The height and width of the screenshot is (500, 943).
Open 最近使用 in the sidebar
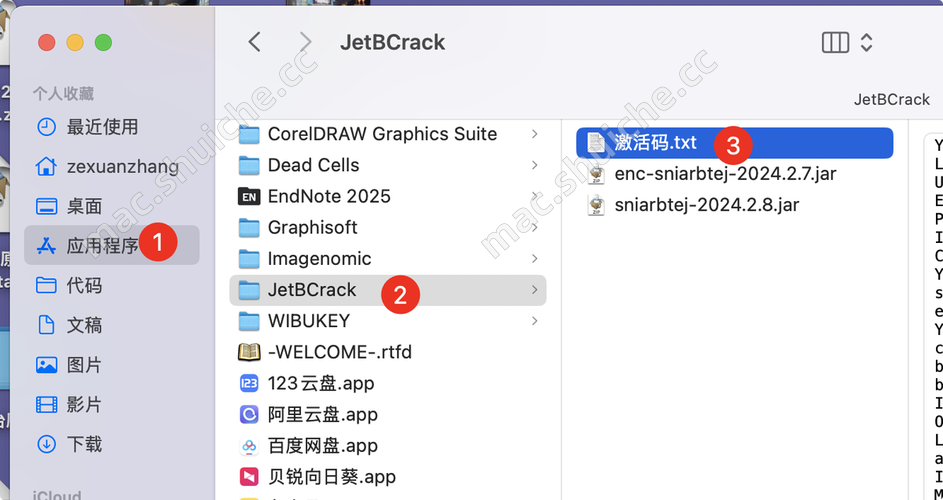click(x=102, y=127)
